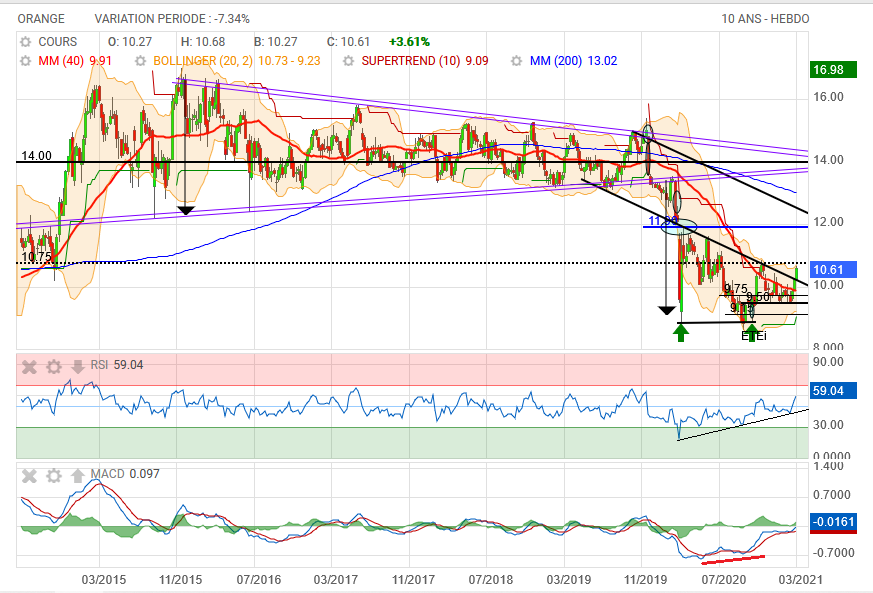Select the MM (40) indicator label
873x593 pixels.
(x=75, y=61)
